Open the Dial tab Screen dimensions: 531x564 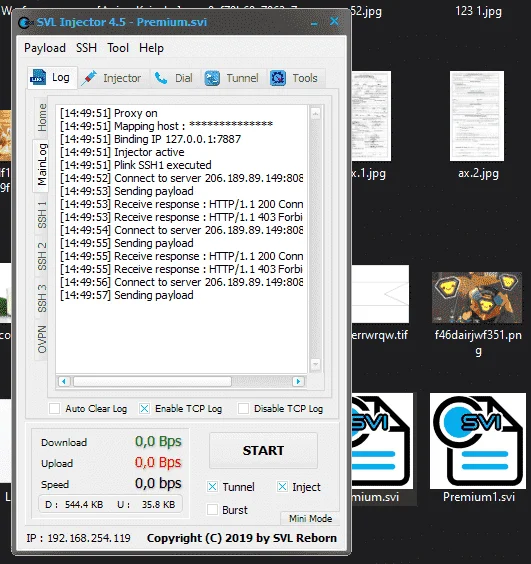[176, 78]
